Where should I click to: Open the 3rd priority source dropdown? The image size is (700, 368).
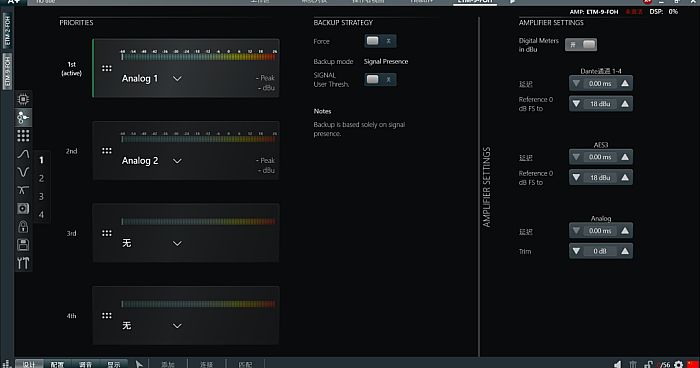pyautogui.click(x=177, y=243)
